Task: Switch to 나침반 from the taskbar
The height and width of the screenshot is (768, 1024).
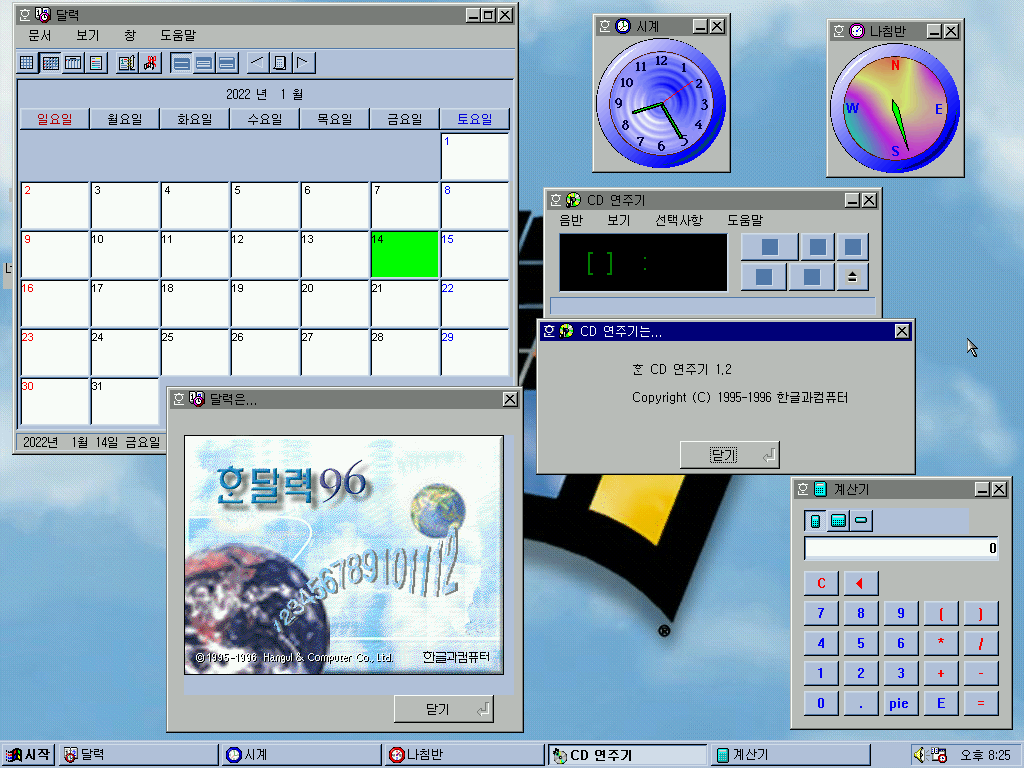Action: pyautogui.click(x=465, y=755)
